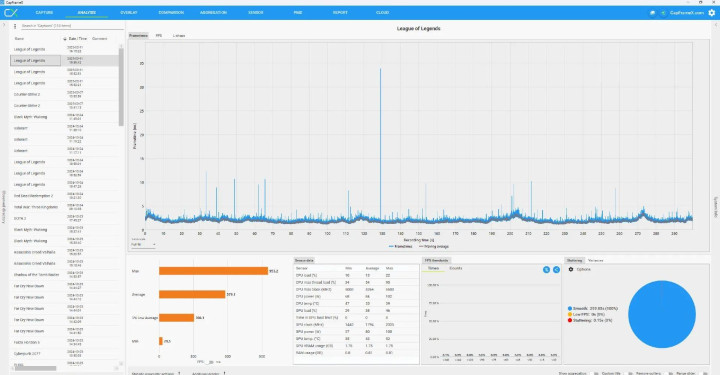Switch to the COMPARISON tab
Image resolution: width=720 pixels, height=375 pixels.
pos(171,12)
